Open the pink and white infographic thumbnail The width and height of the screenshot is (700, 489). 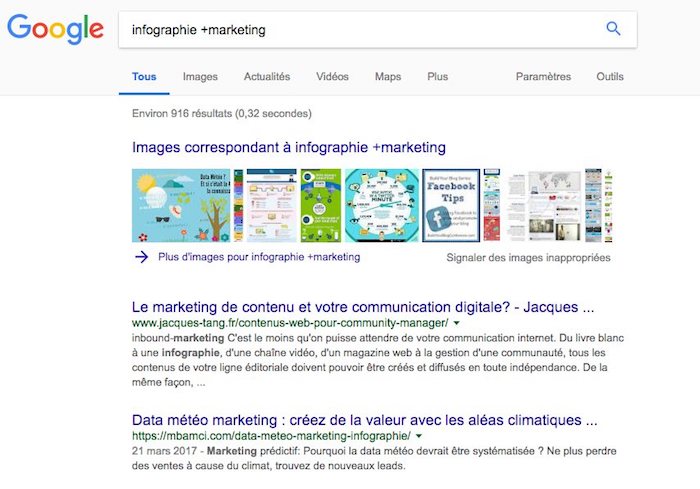(x=271, y=205)
